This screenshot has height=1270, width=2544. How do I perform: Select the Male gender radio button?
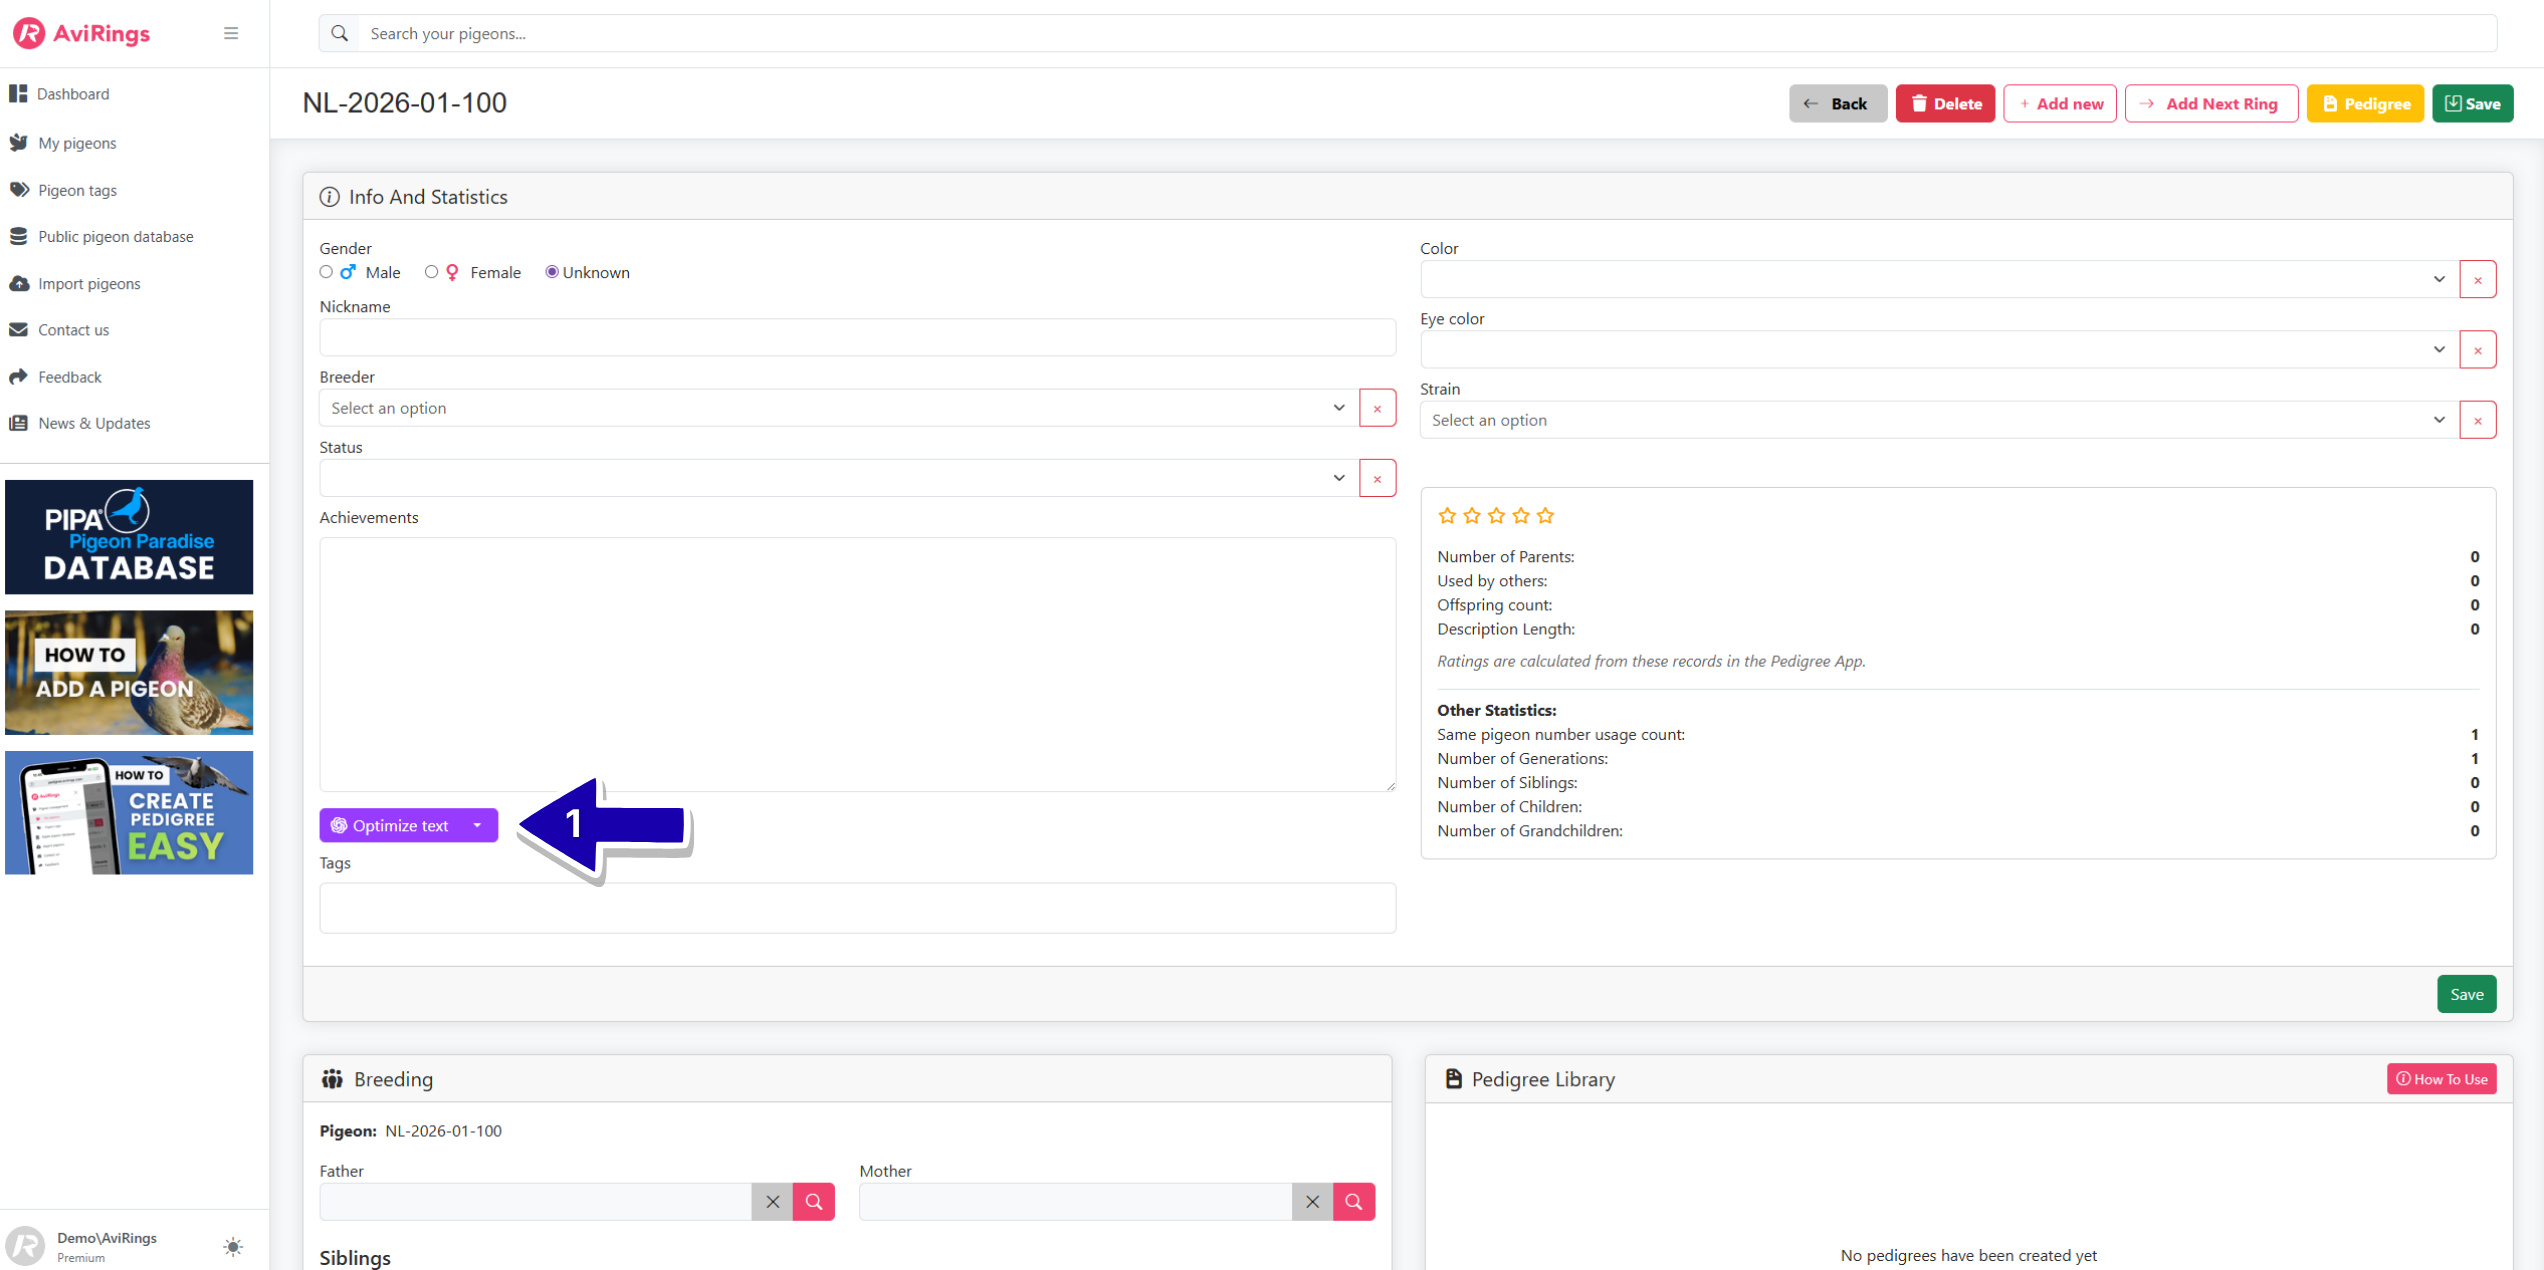coord(326,272)
